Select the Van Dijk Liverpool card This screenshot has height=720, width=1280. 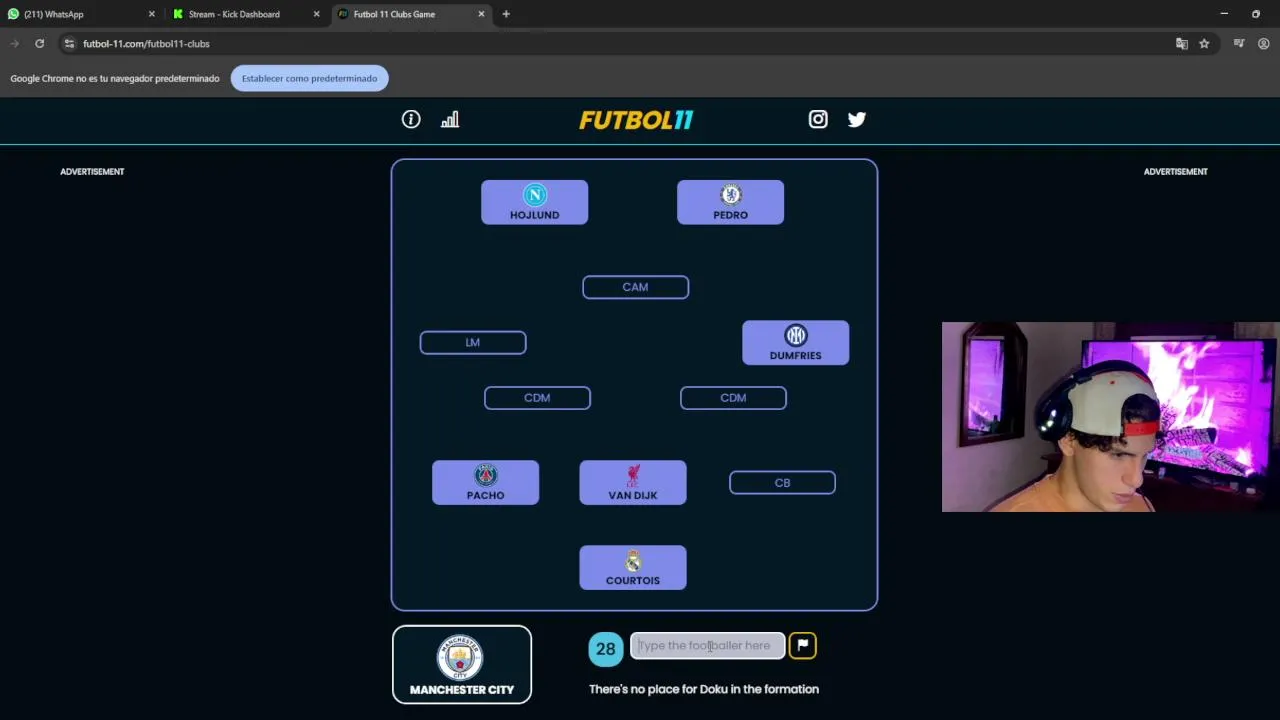point(632,483)
